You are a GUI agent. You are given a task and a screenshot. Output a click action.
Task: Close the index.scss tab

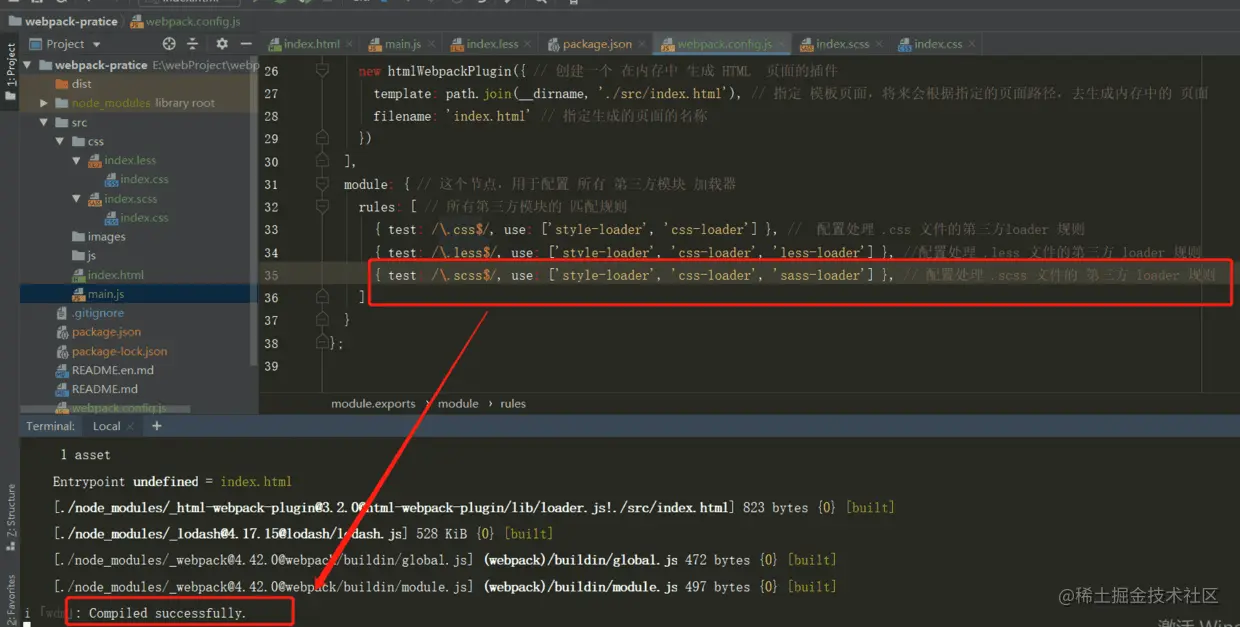pyautogui.click(x=880, y=45)
